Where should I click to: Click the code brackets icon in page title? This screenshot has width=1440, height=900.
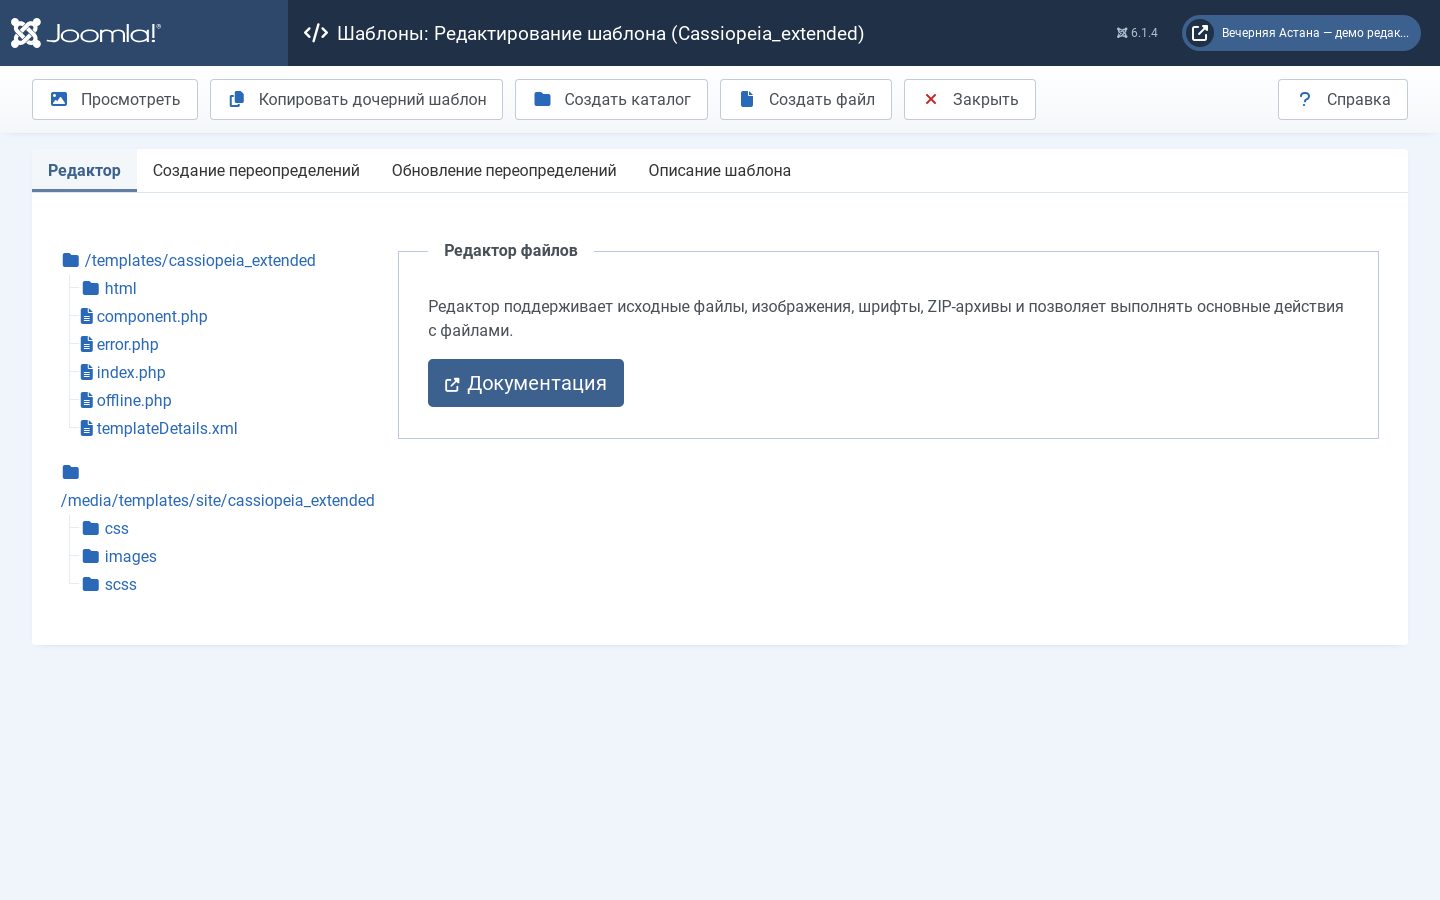(316, 33)
